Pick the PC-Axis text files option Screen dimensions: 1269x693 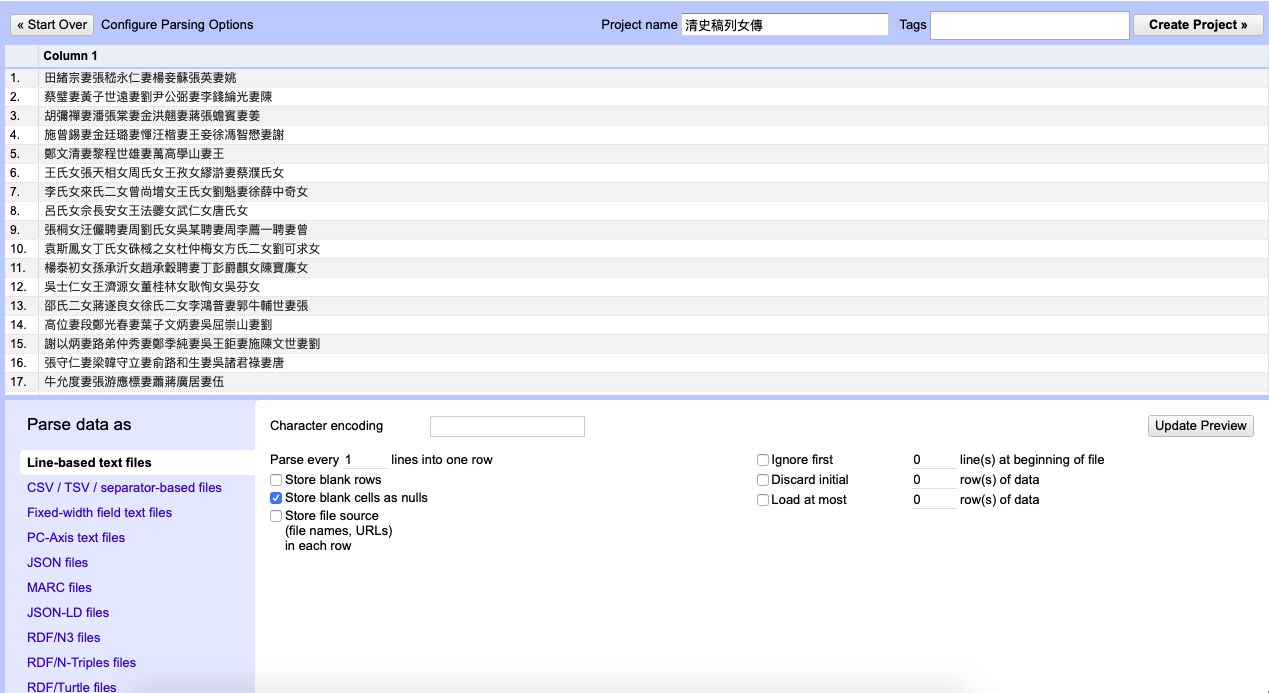[x=76, y=538]
